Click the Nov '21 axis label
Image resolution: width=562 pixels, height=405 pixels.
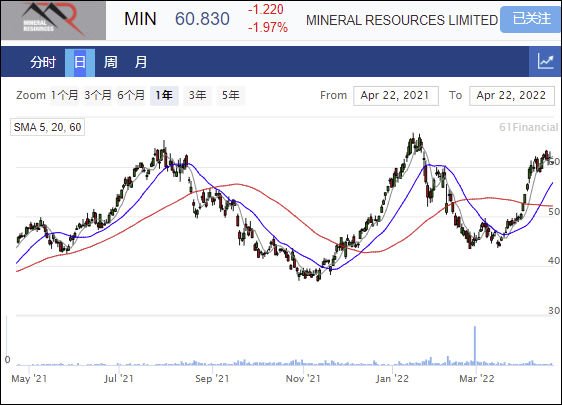pos(303,379)
